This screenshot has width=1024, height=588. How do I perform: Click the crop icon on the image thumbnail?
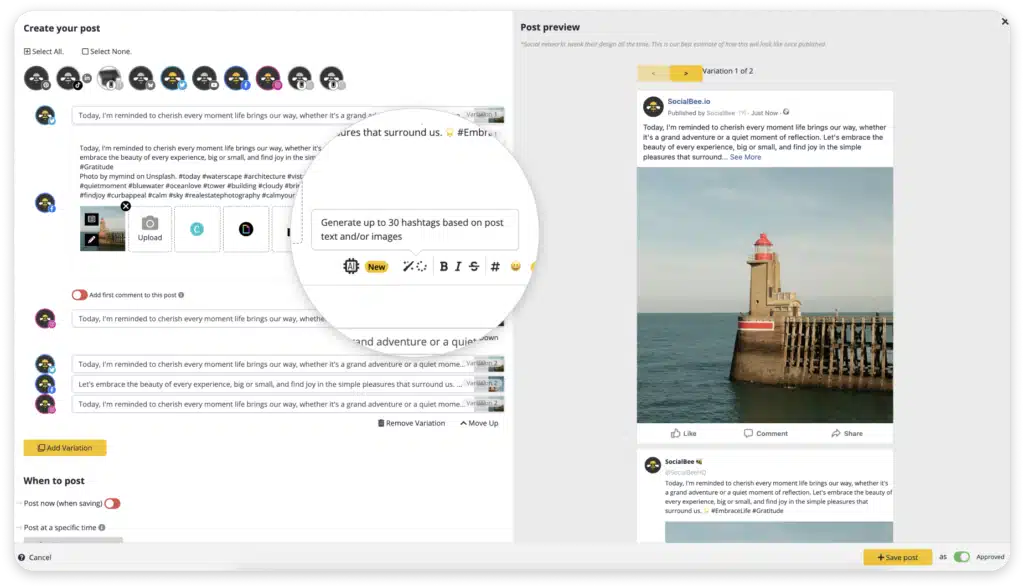point(91,220)
